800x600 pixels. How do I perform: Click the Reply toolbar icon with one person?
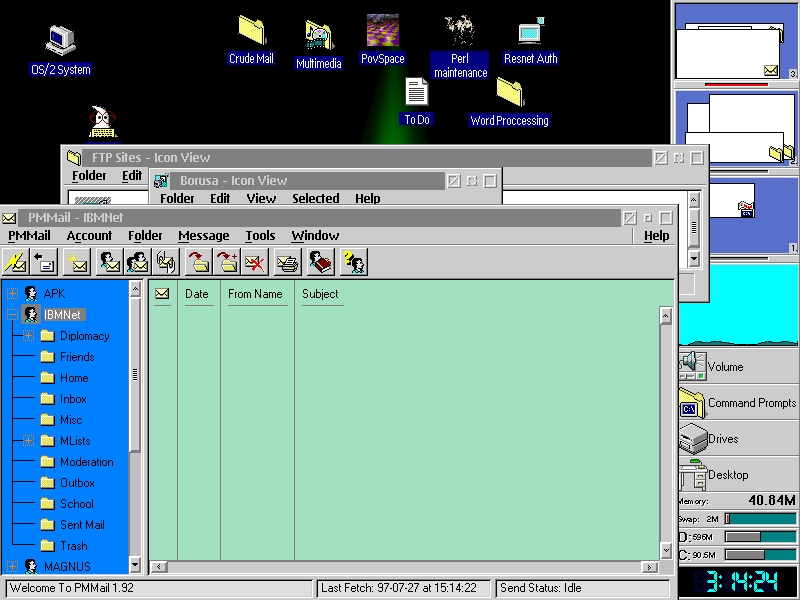pos(109,262)
